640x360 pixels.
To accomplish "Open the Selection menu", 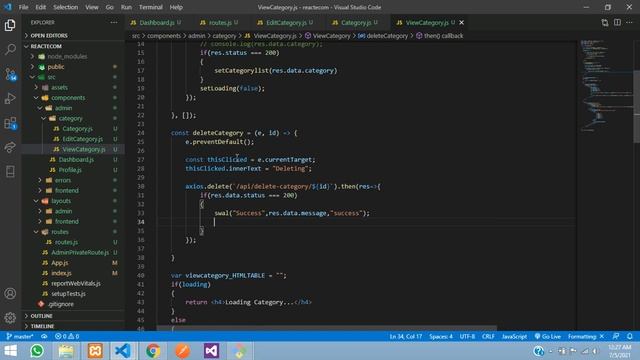I will [x=65, y=7].
